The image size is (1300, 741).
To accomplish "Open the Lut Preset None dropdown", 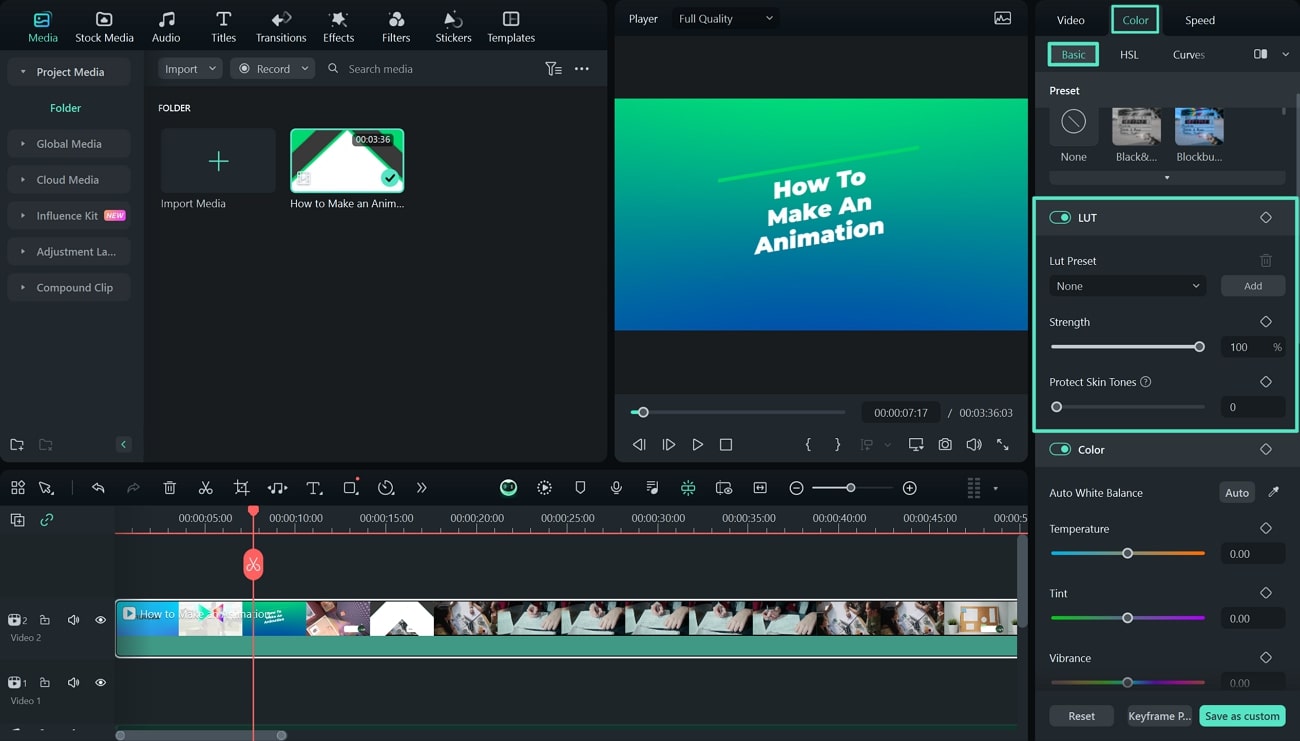I will point(1127,286).
